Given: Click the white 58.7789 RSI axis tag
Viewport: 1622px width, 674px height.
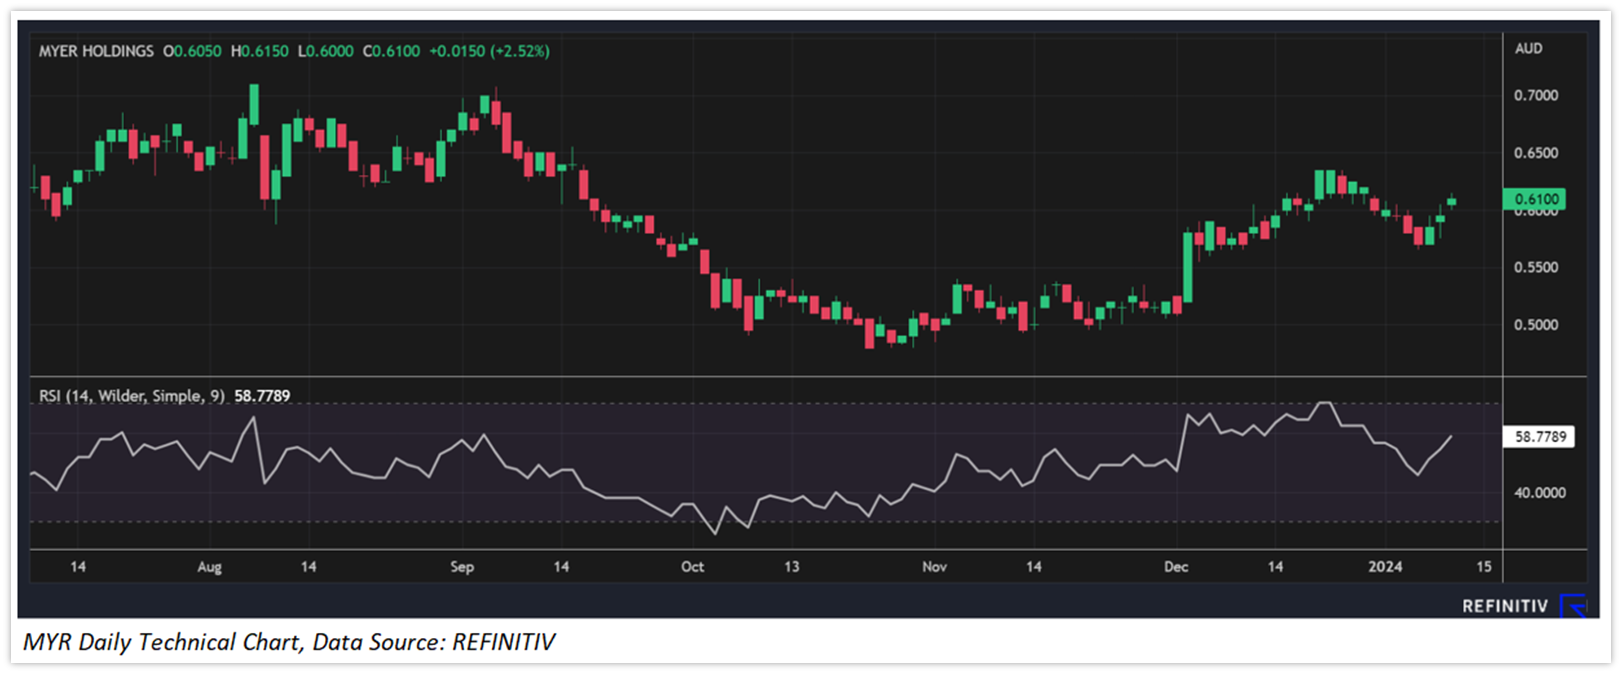Looking at the screenshot, I should pos(1539,437).
